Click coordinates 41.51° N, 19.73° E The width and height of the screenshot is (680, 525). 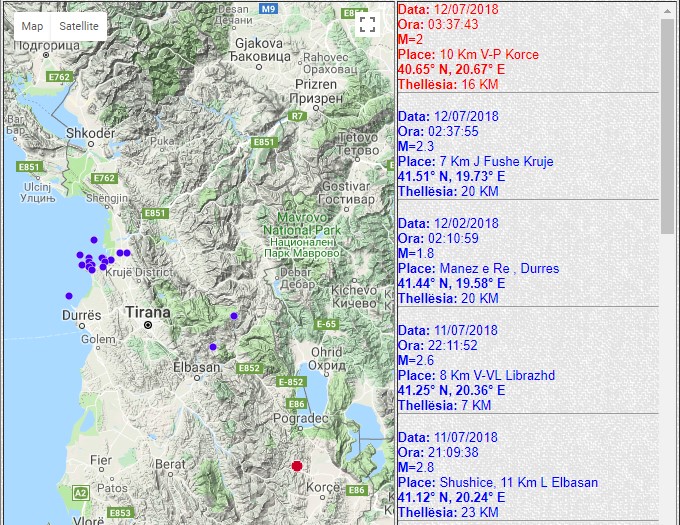point(451,176)
